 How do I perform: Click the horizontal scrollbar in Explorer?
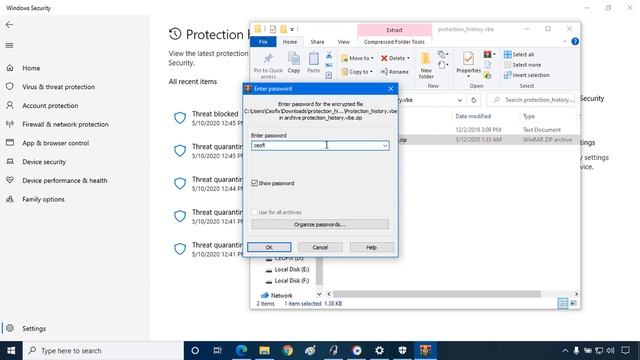pyautogui.click(x=437, y=294)
